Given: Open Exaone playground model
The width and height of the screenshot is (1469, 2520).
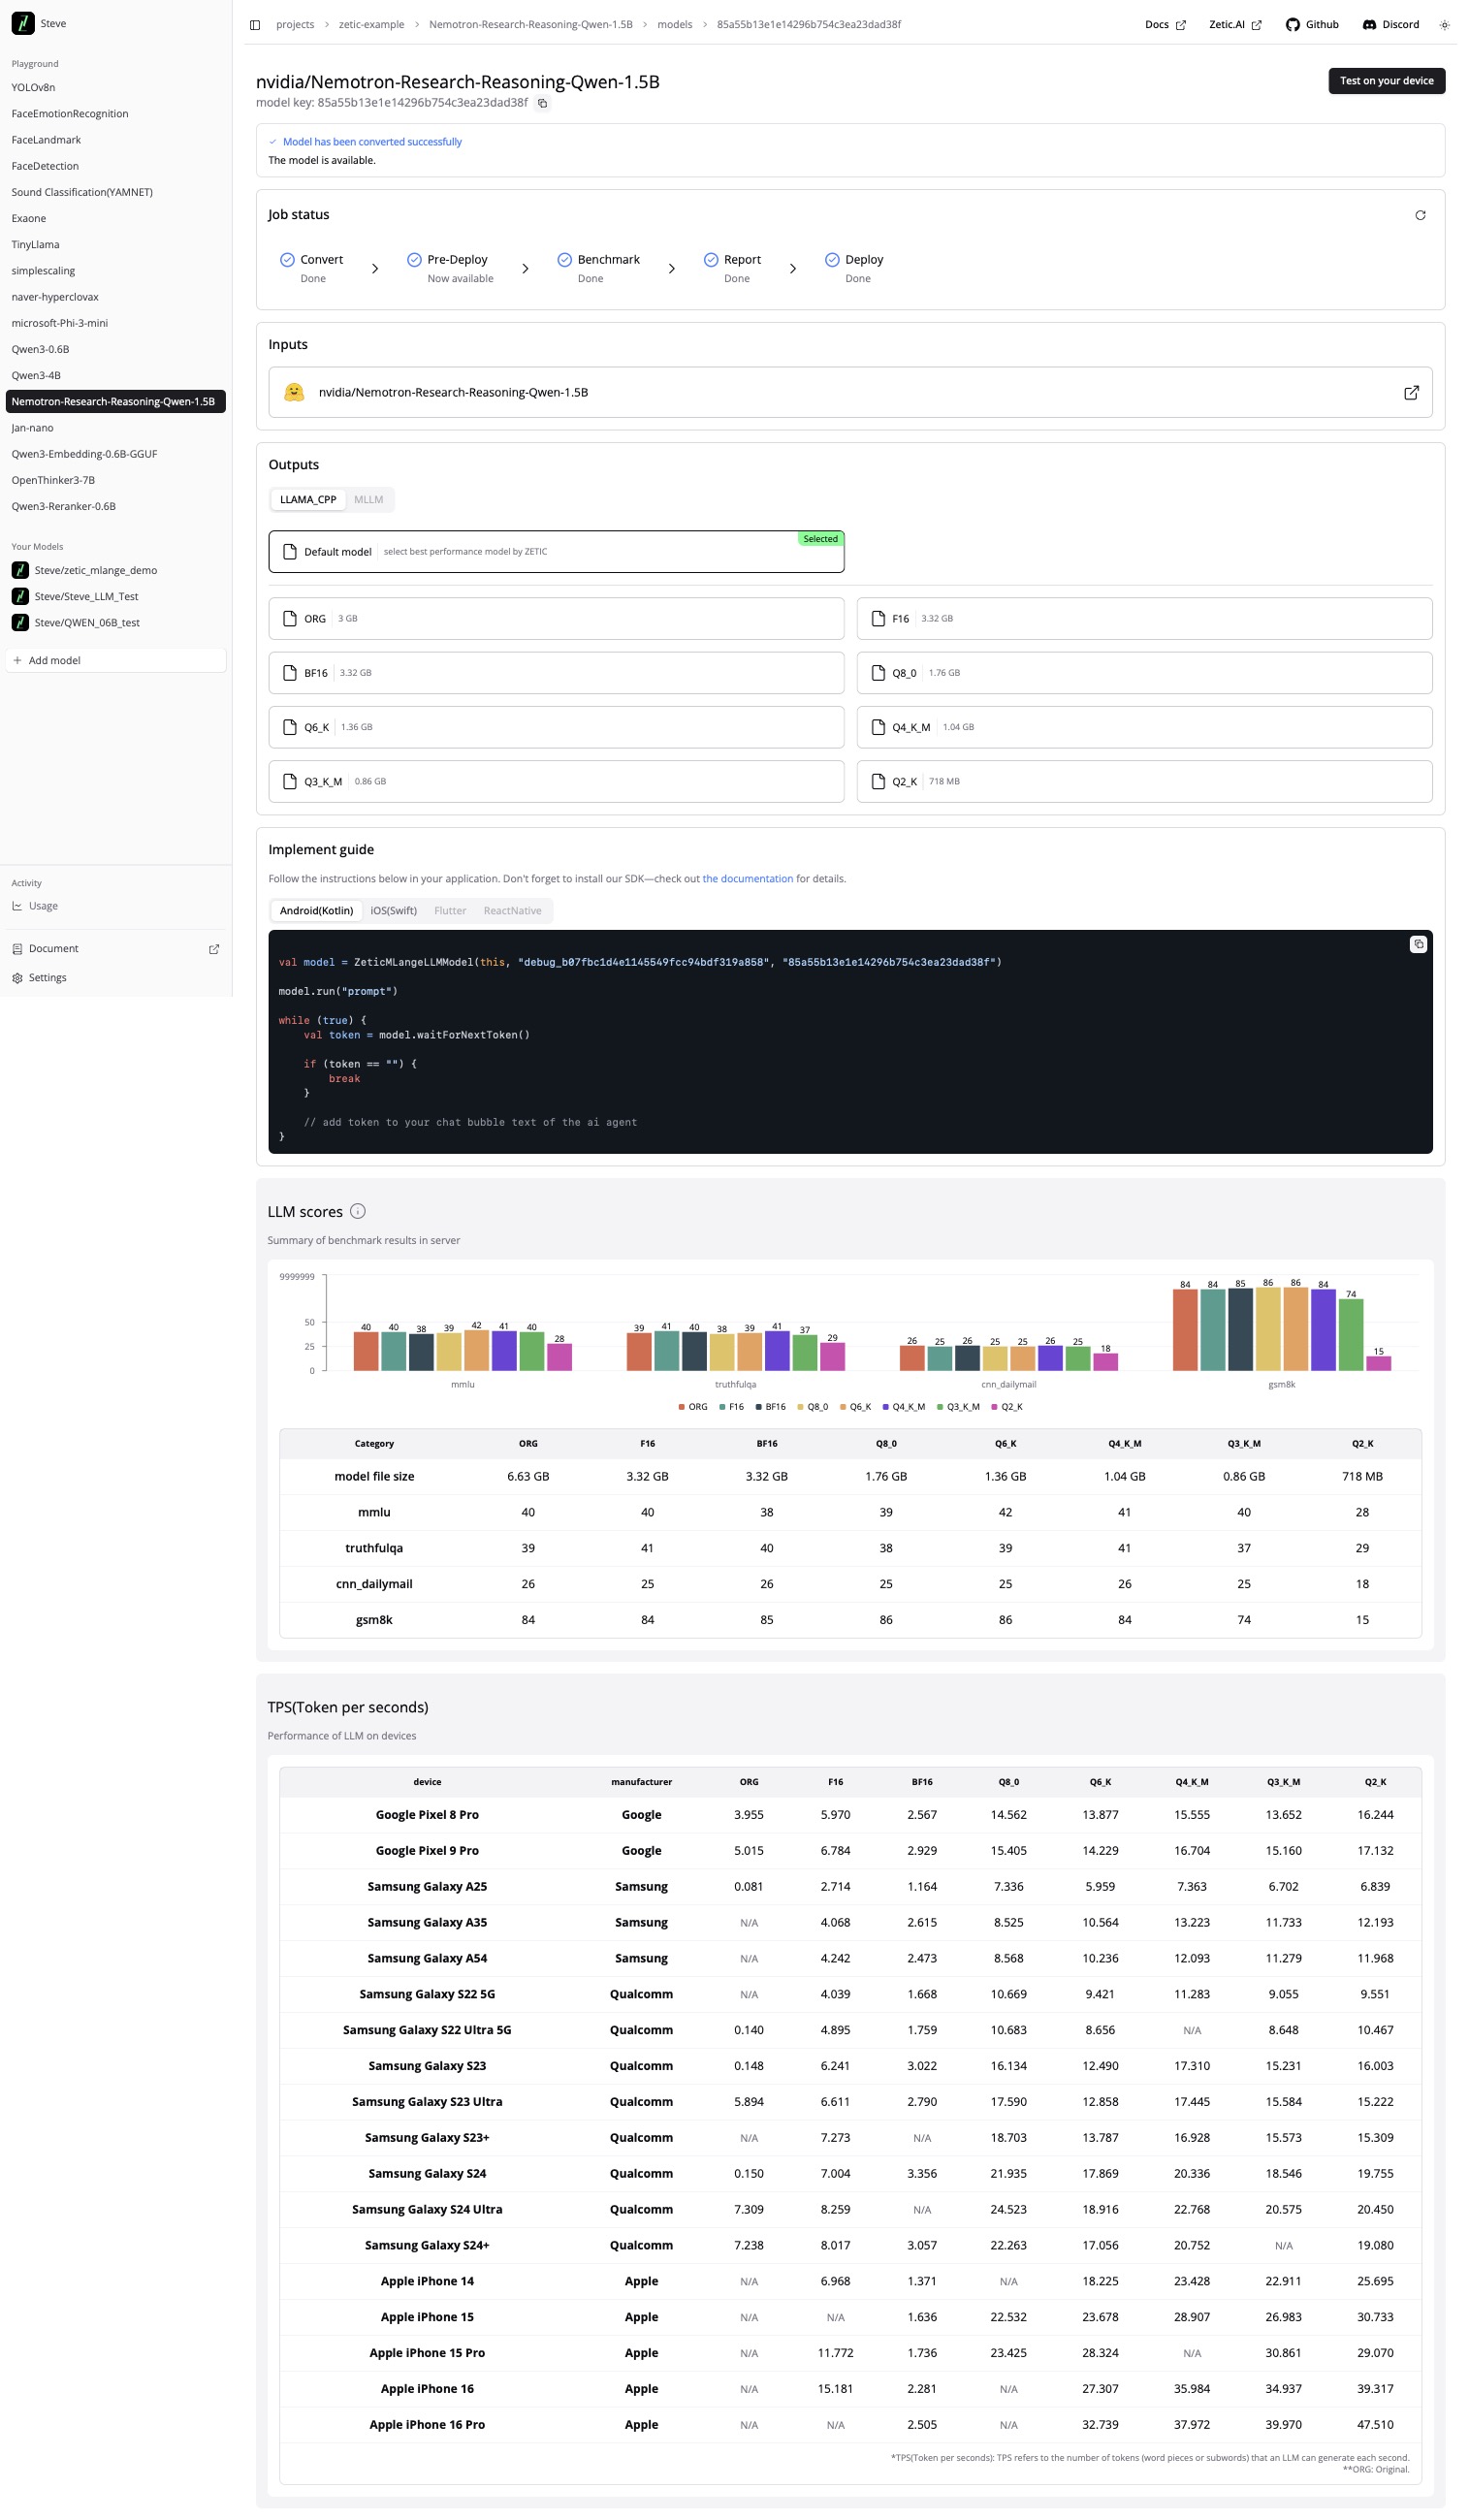Looking at the screenshot, I should click(x=117, y=220).
